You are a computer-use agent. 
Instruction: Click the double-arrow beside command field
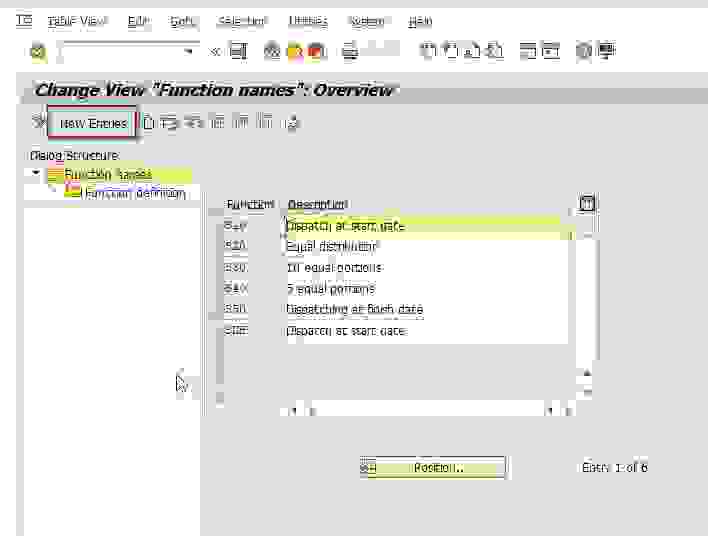(214, 52)
